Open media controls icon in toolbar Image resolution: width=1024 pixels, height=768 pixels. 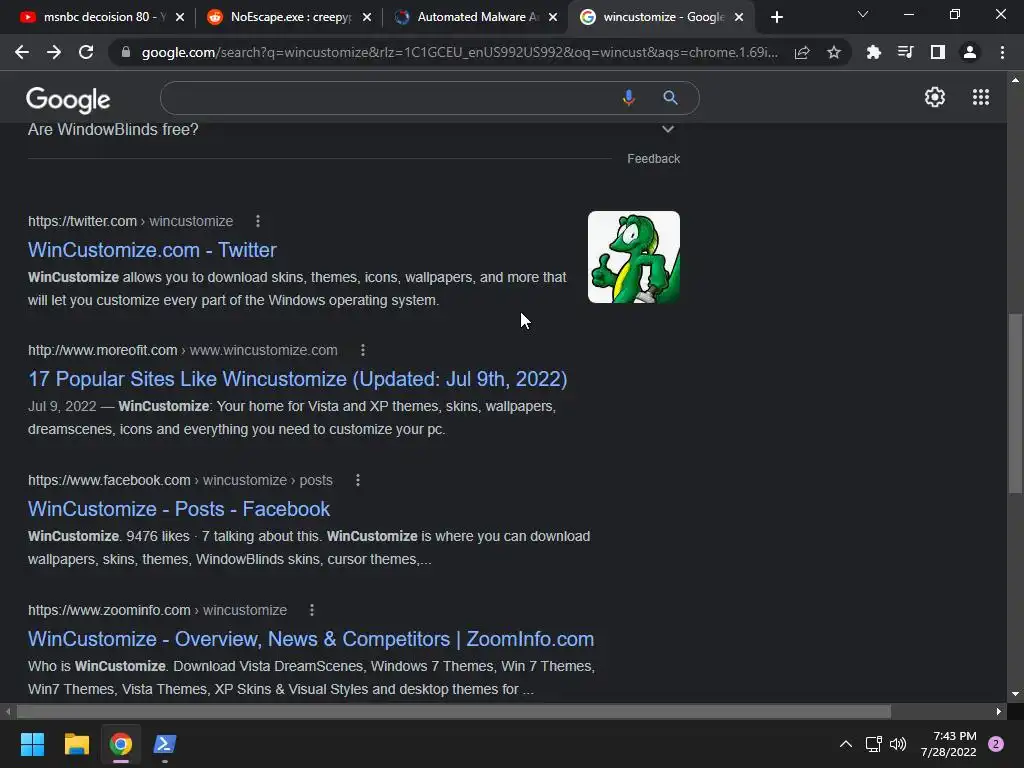pos(905,52)
